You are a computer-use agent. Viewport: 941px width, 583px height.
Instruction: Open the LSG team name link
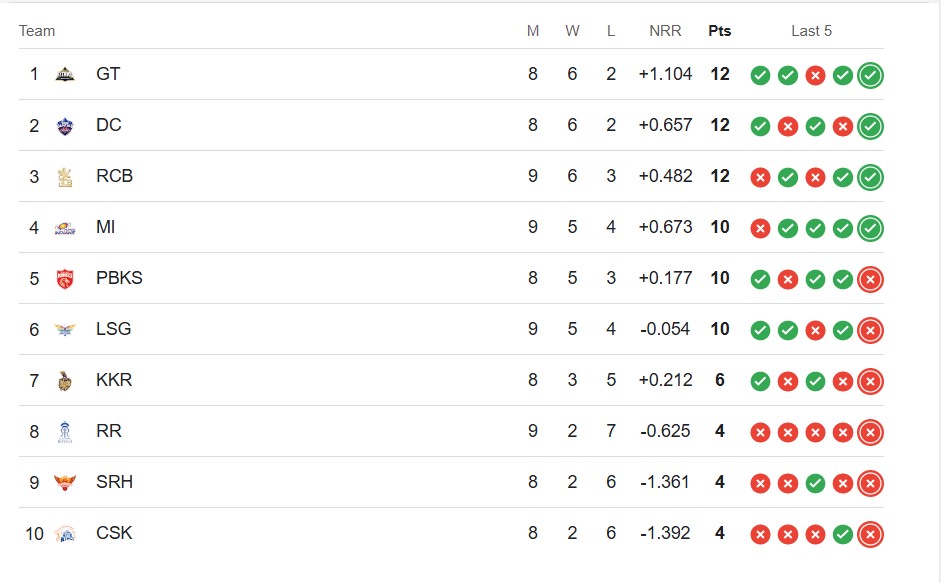(113, 329)
